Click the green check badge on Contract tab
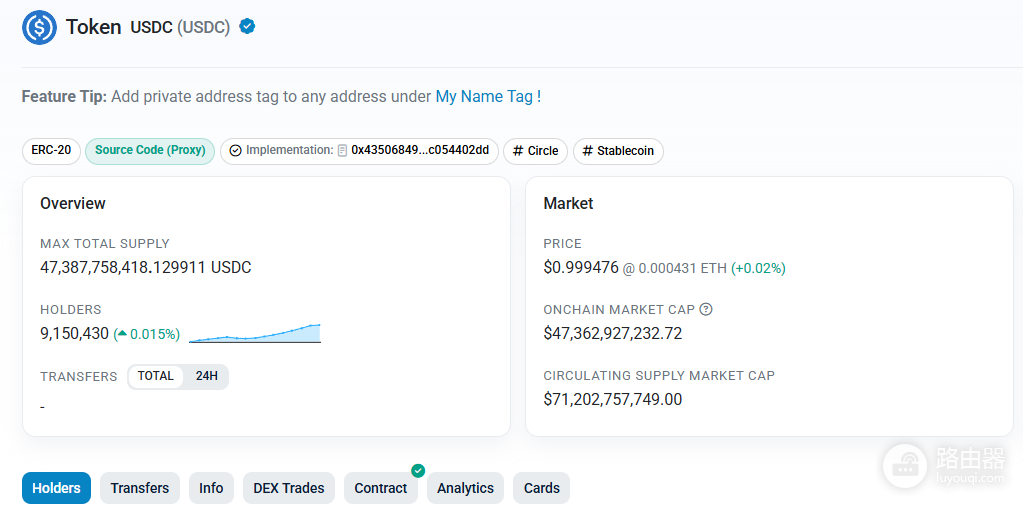The height and width of the screenshot is (506, 1023). (x=418, y=470)
